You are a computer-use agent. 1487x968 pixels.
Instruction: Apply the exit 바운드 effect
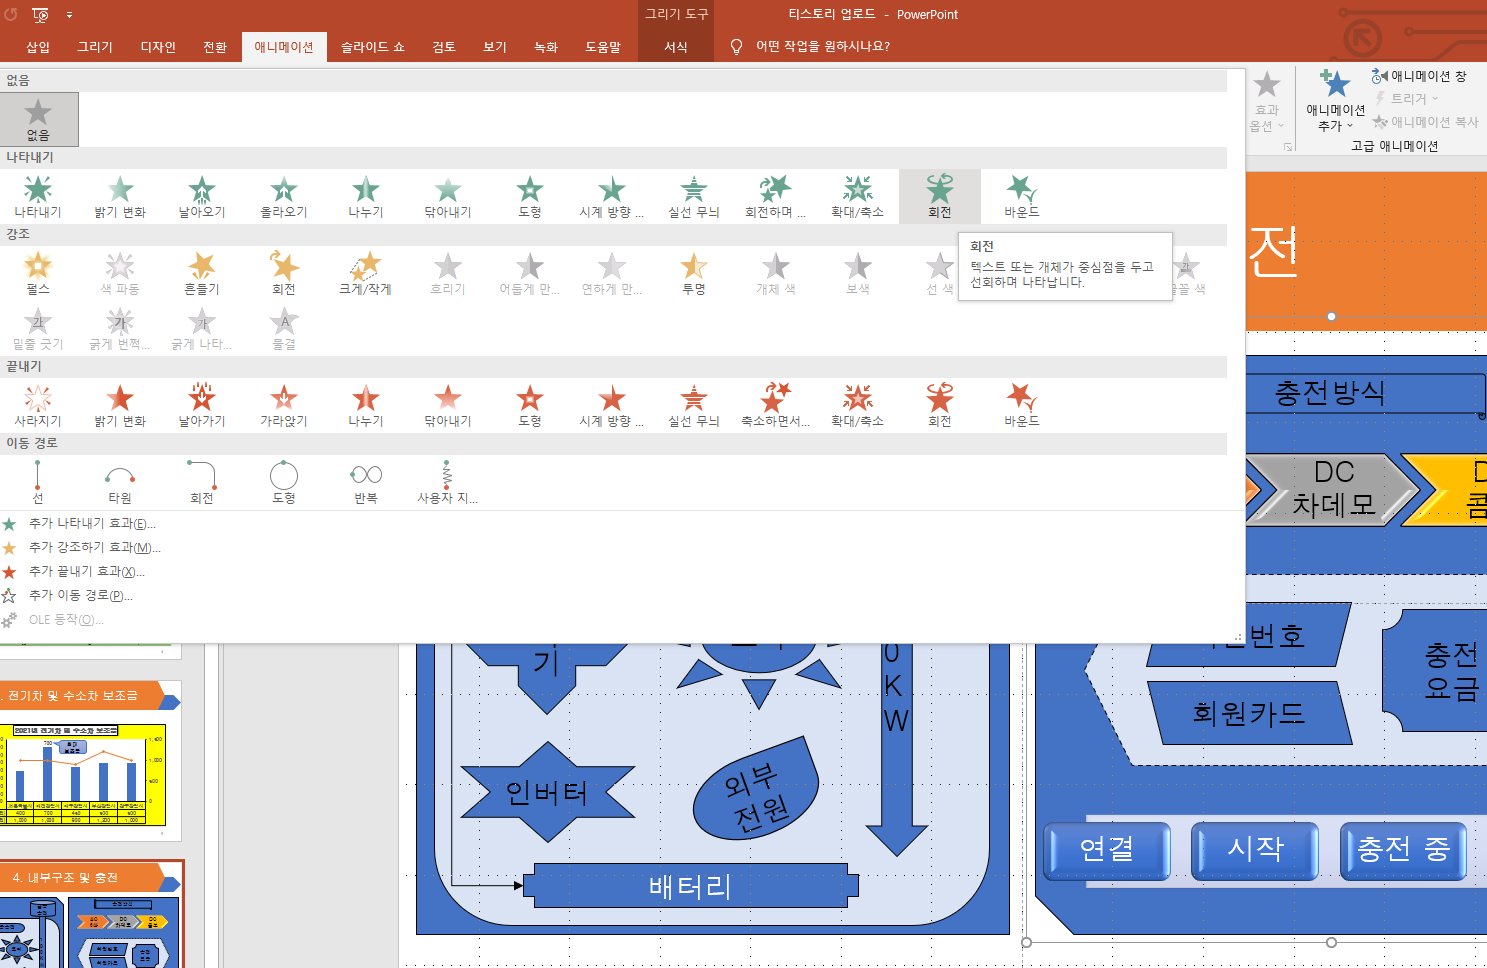pos(1022,405)
